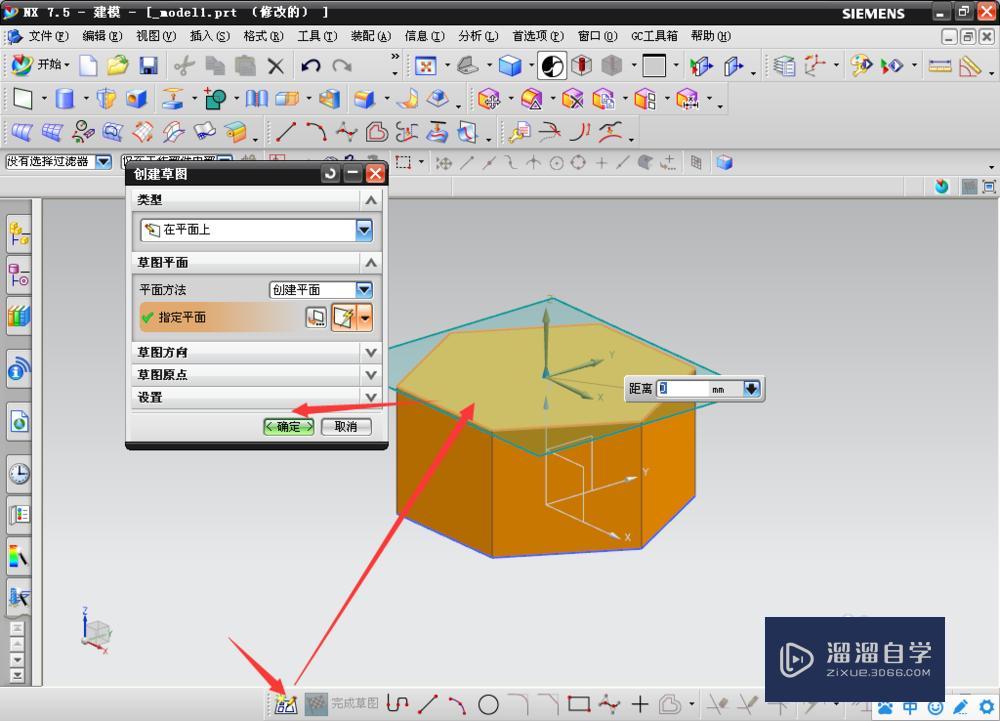This screenshot has height=721, width=1000.
Task: Open the 在平面上 type dropdown
Action: tap(364, 230)
